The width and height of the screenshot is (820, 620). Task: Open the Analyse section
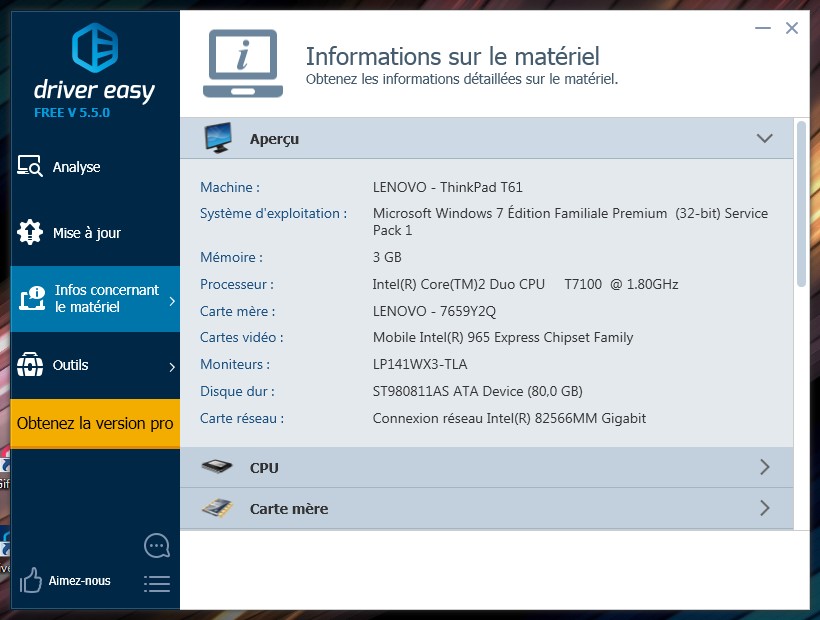95,167
